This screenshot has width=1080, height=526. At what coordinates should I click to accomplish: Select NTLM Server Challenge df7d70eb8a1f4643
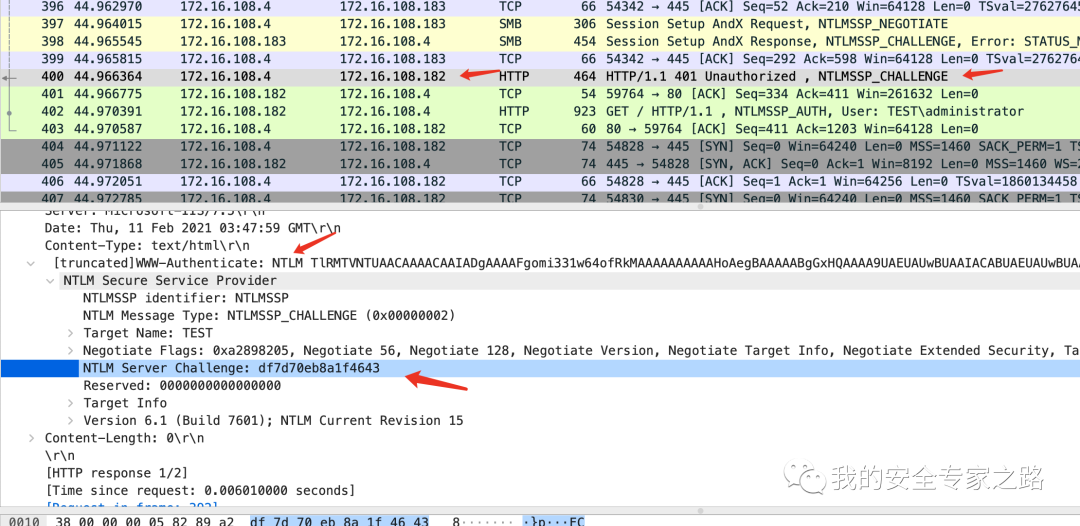(x=231, y=368)
